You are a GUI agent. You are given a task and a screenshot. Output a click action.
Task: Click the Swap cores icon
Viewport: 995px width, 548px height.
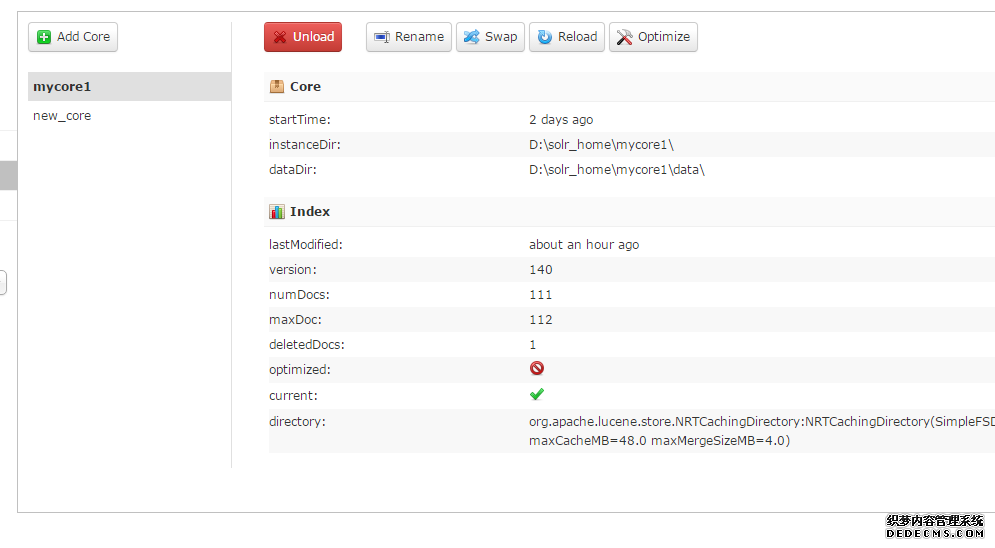point(471,37)
